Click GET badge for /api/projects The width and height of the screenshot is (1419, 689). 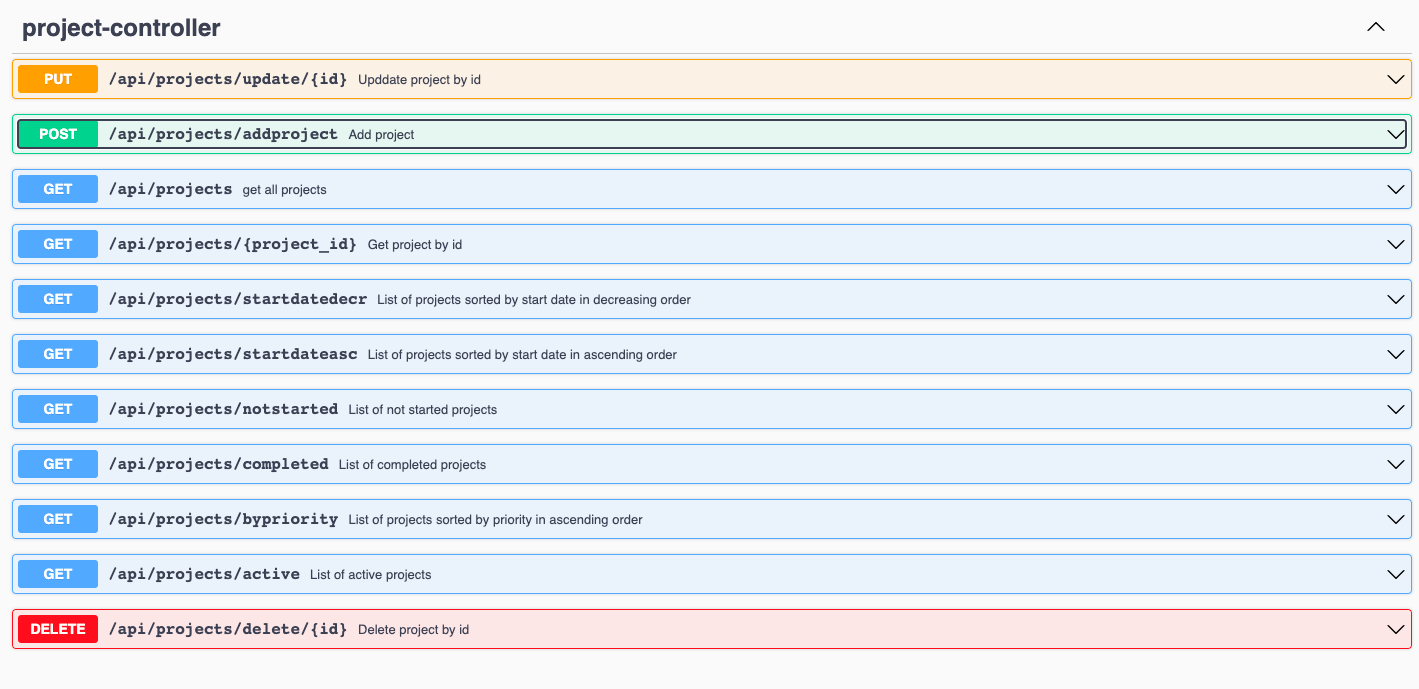(58, 189)
